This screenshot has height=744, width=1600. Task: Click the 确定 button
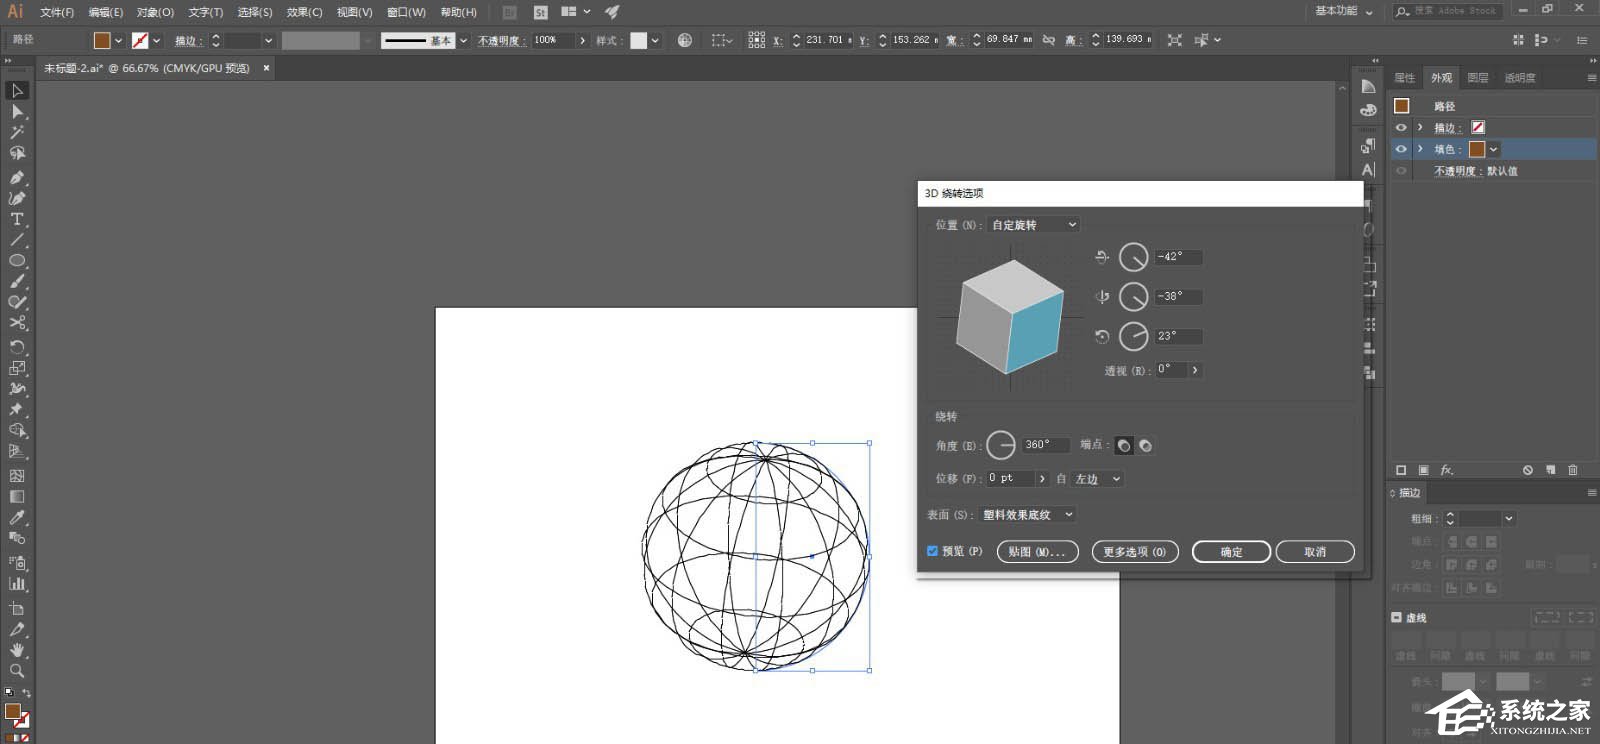tap(1231, 552)
